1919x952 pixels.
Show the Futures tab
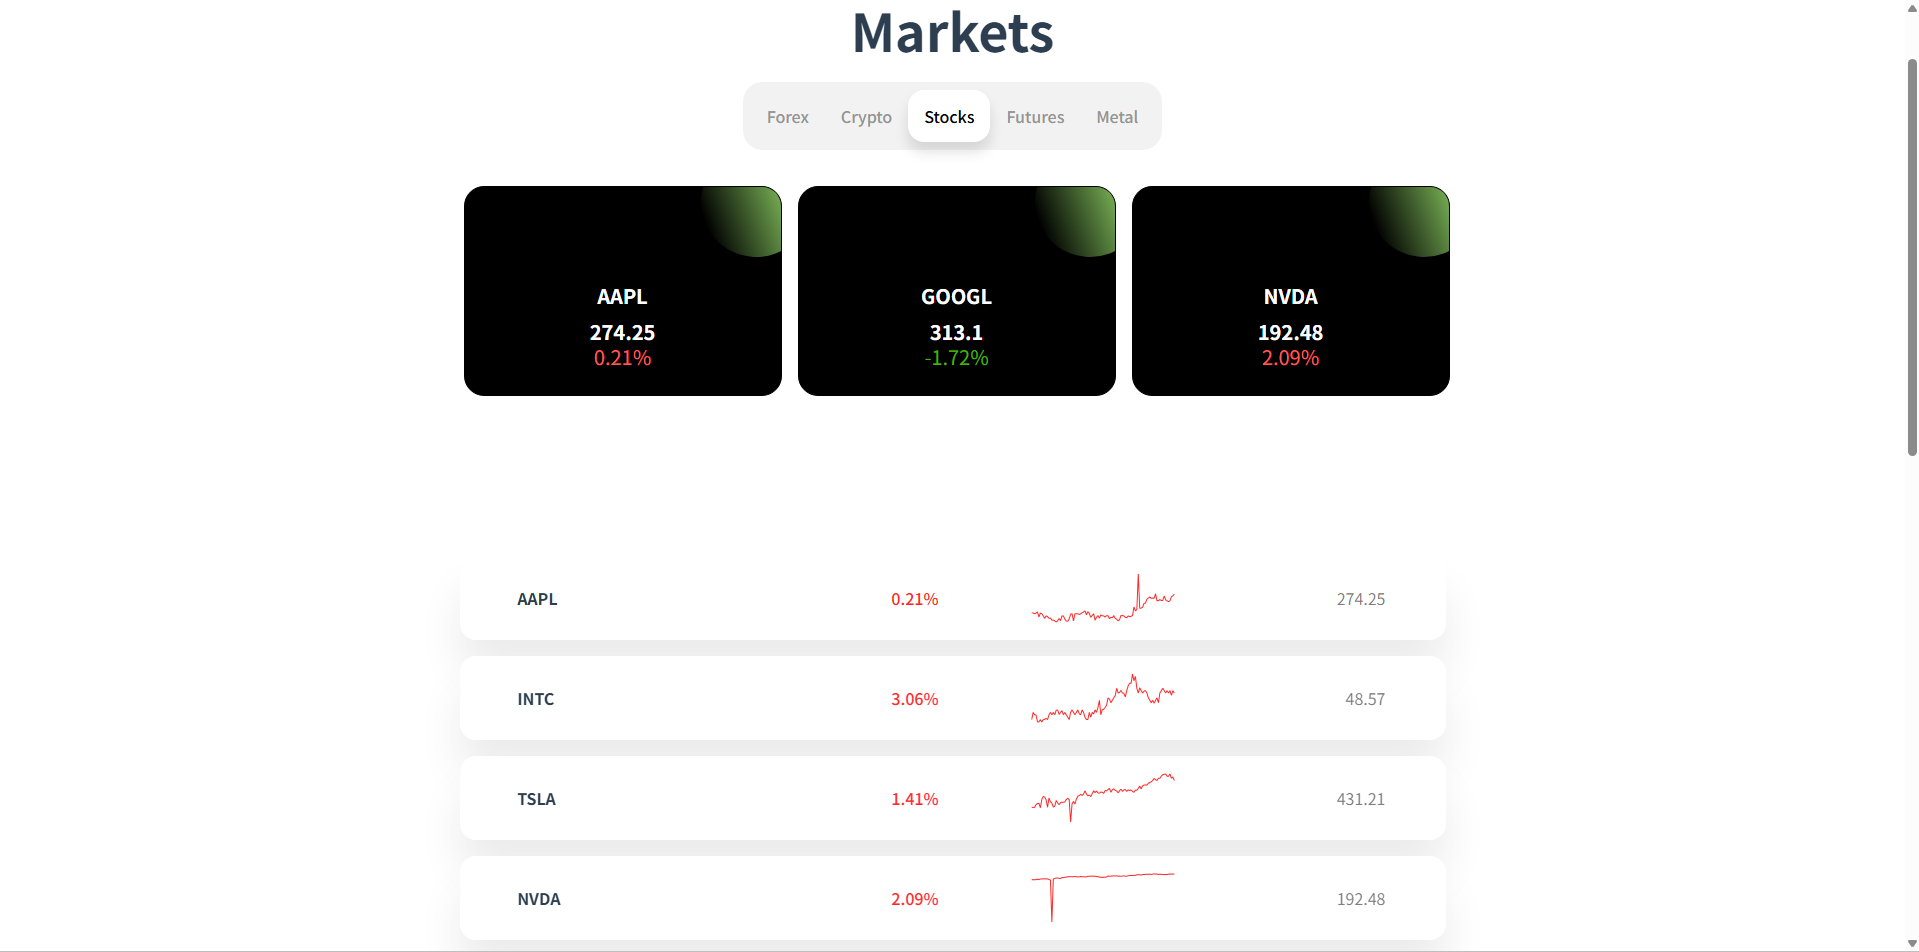click(1035, 117)
